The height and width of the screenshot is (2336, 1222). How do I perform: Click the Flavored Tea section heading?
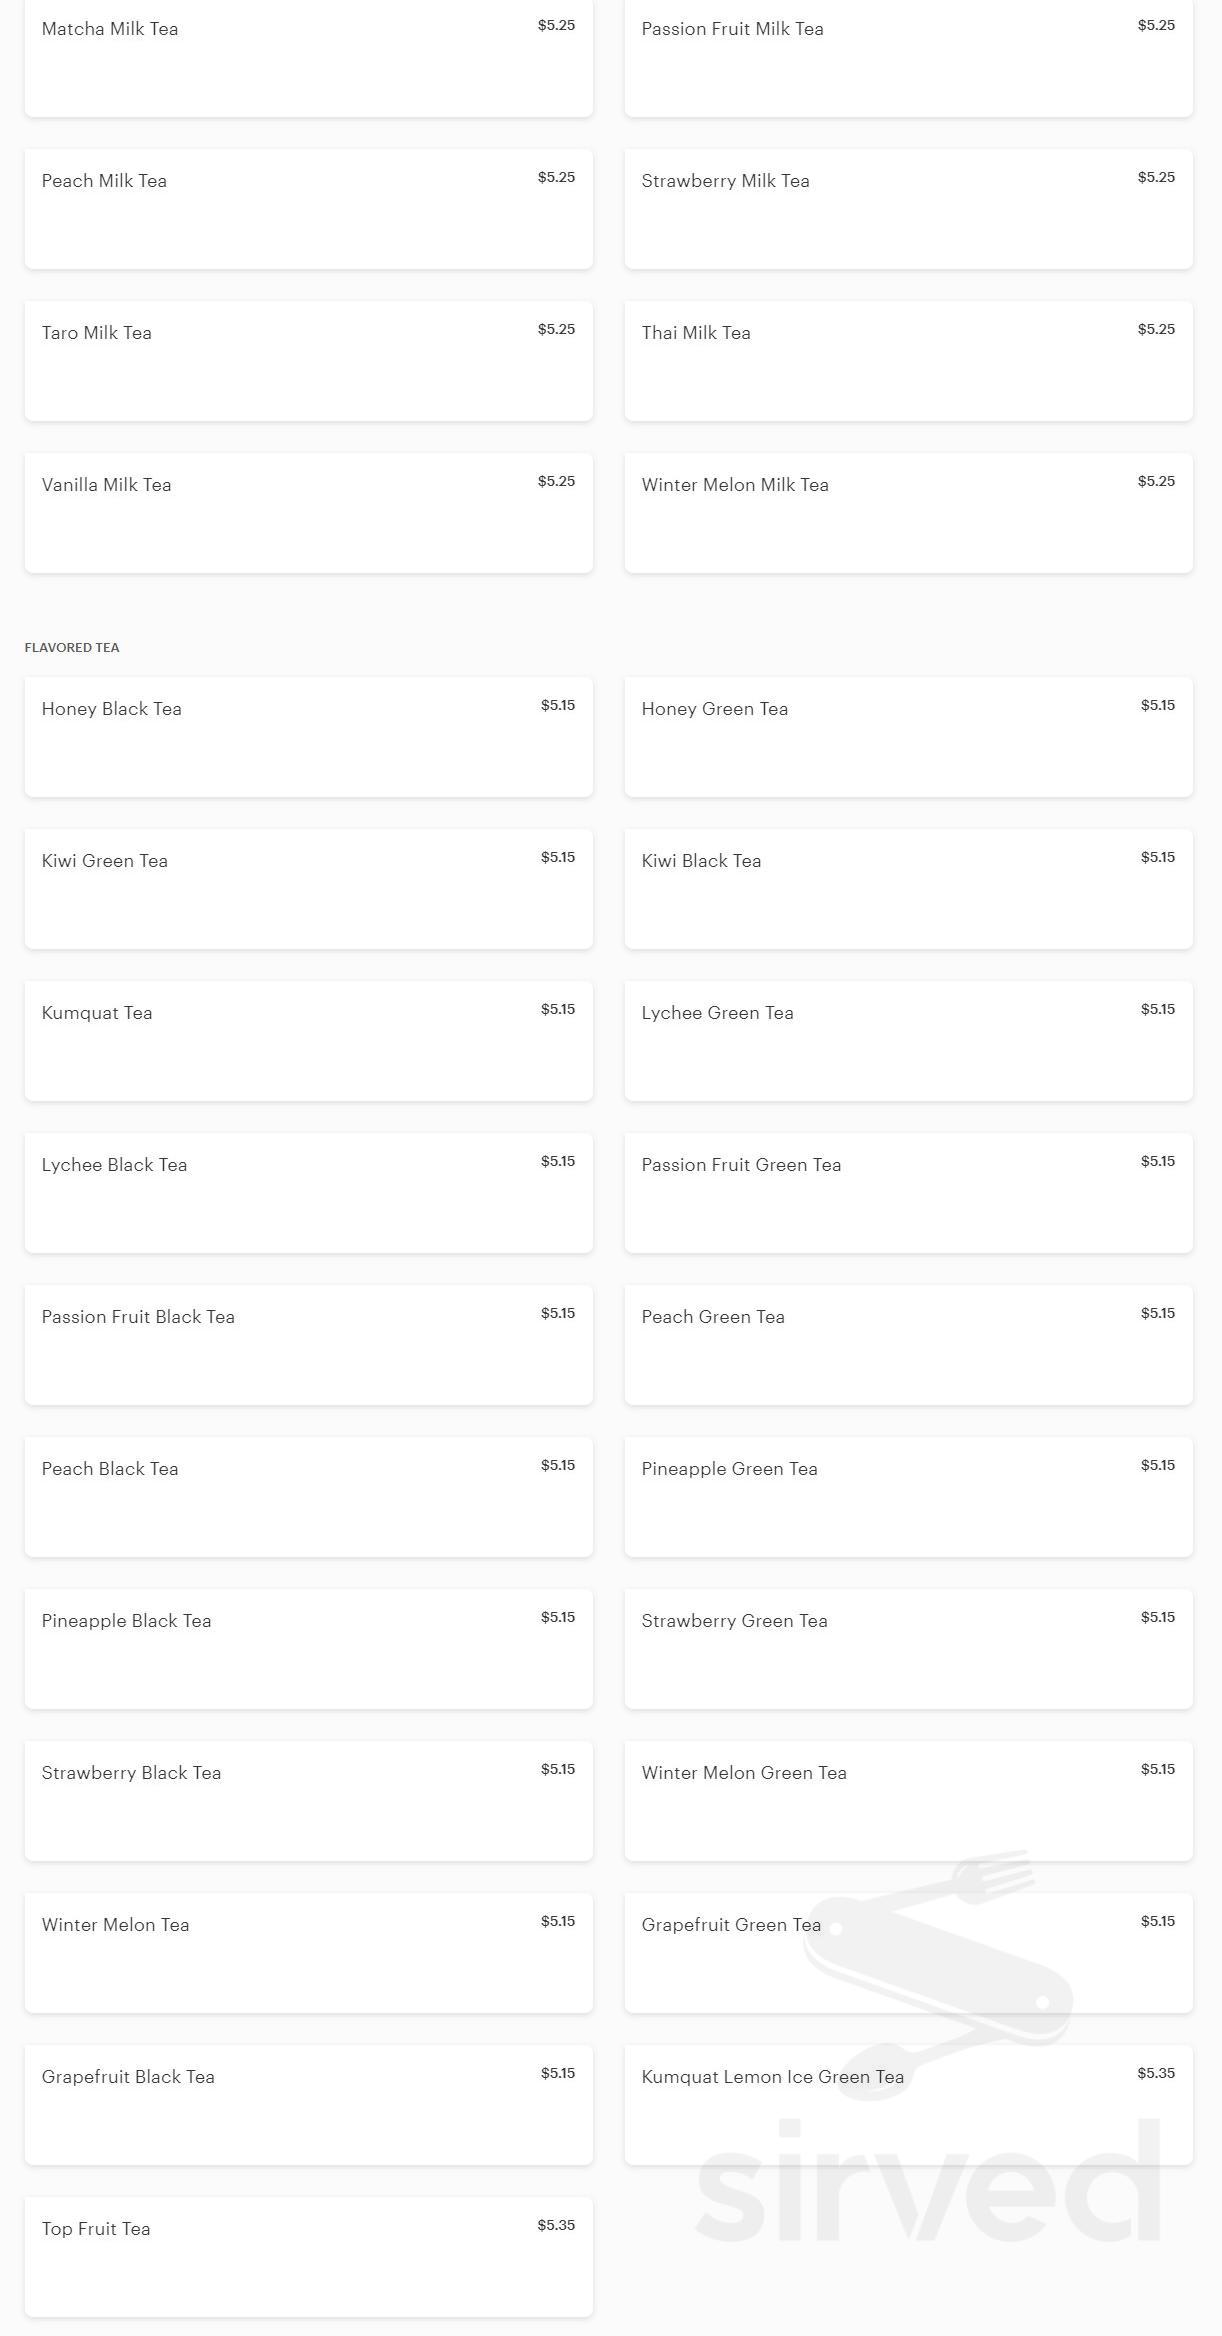click(72, 647)
